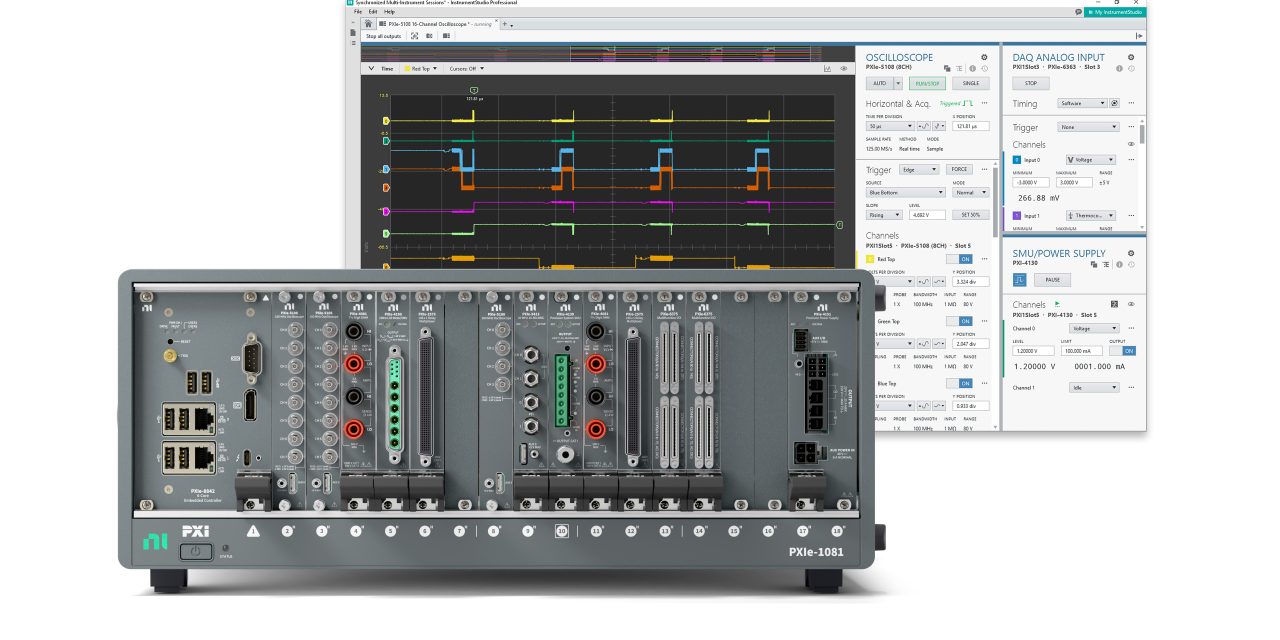1280x640 pixels.
Task: Click the graph tools icon above the waveform
Action: (x=828, y=69)
